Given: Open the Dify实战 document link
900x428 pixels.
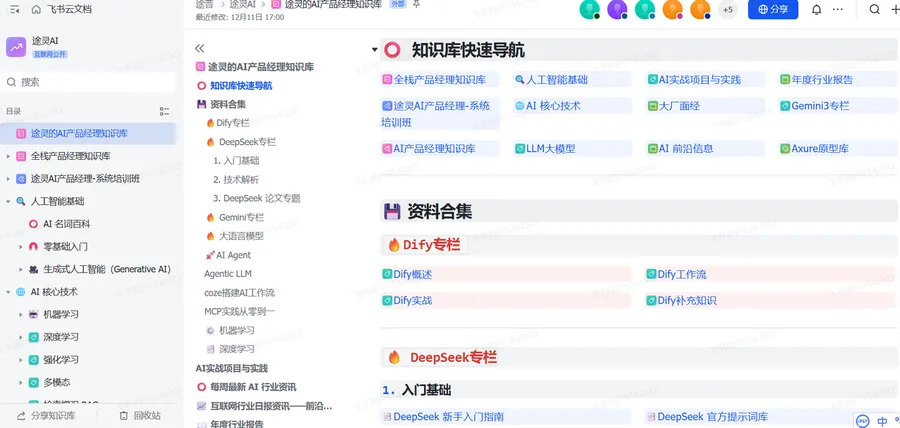Looking at the screenshot, I should pos(413,301).
